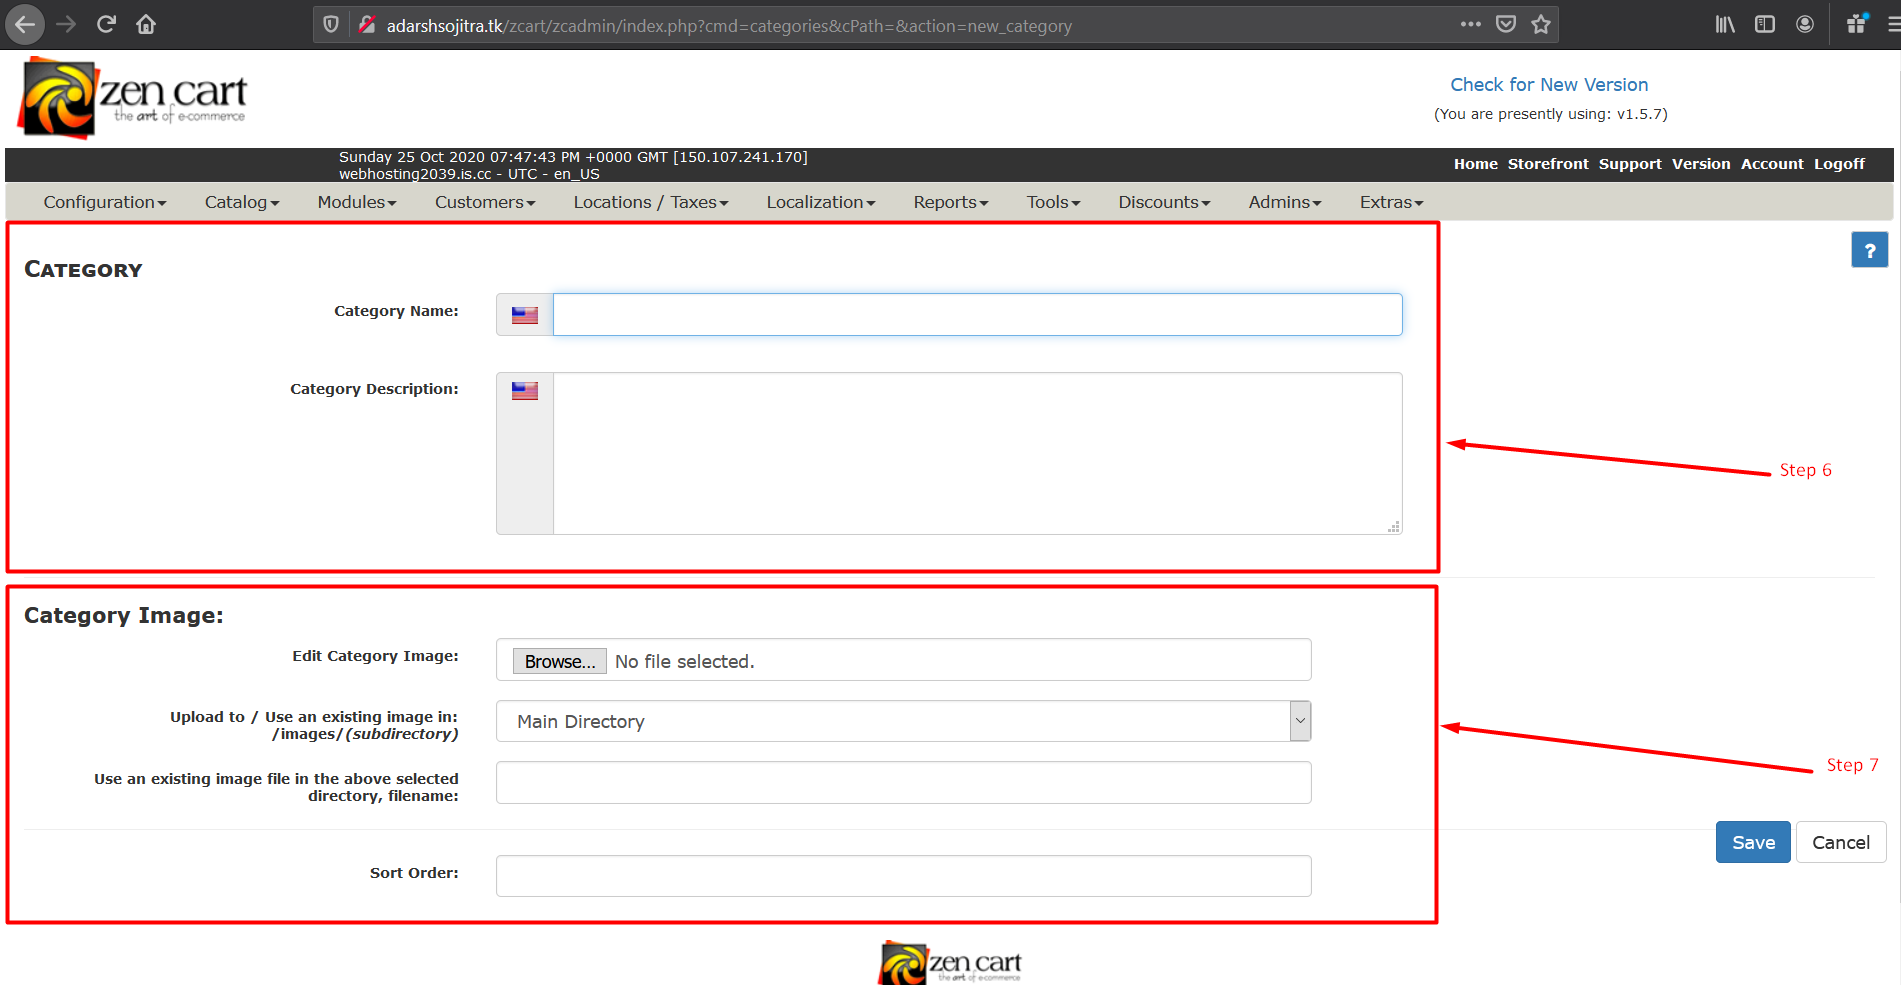1901x985 pixels.
Task: Open the Tools menu
Action: 1054,202
